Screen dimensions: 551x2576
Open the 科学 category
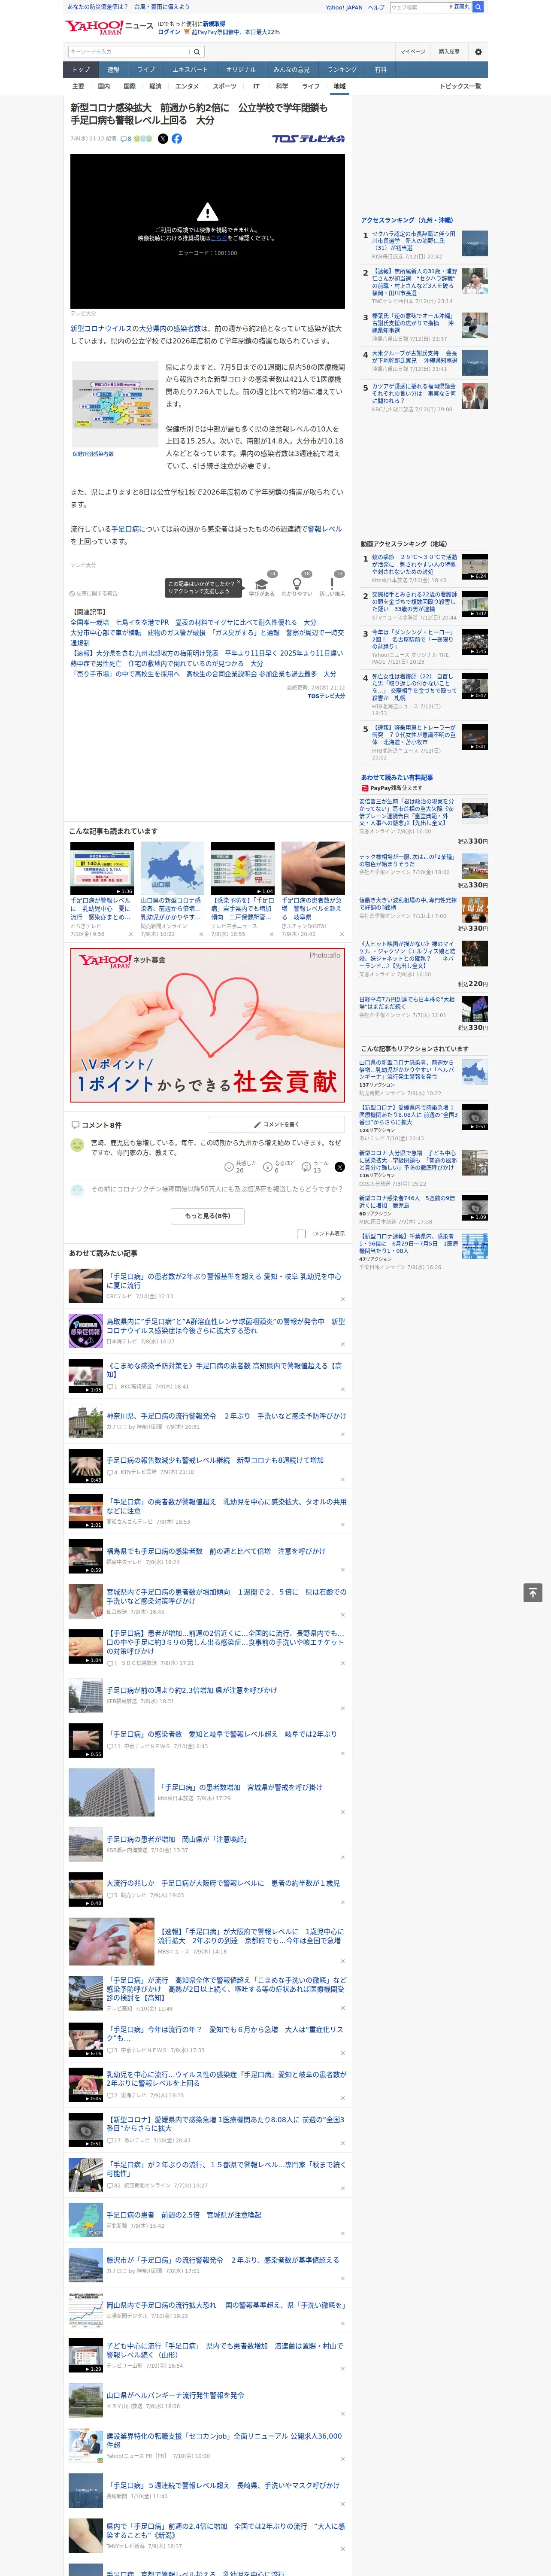point(282,87)
